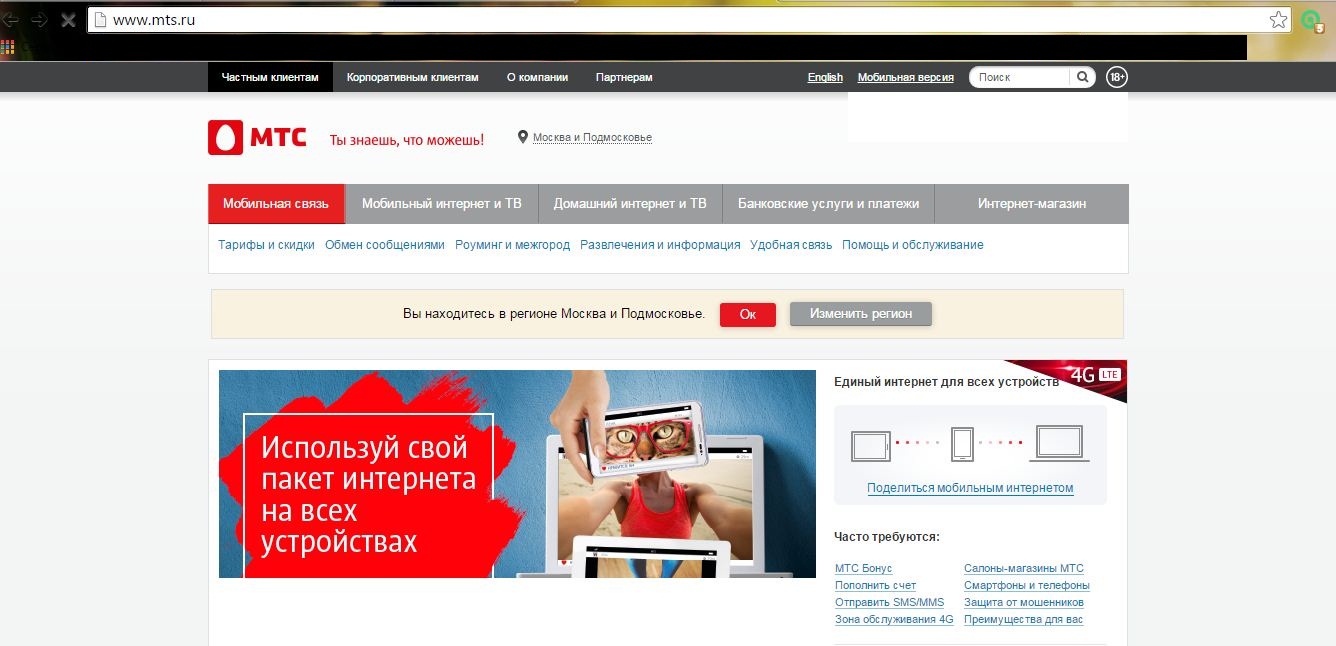Open Поделиться мобильным интернетом link
1336x646 pixels.
tap(969, 487)
